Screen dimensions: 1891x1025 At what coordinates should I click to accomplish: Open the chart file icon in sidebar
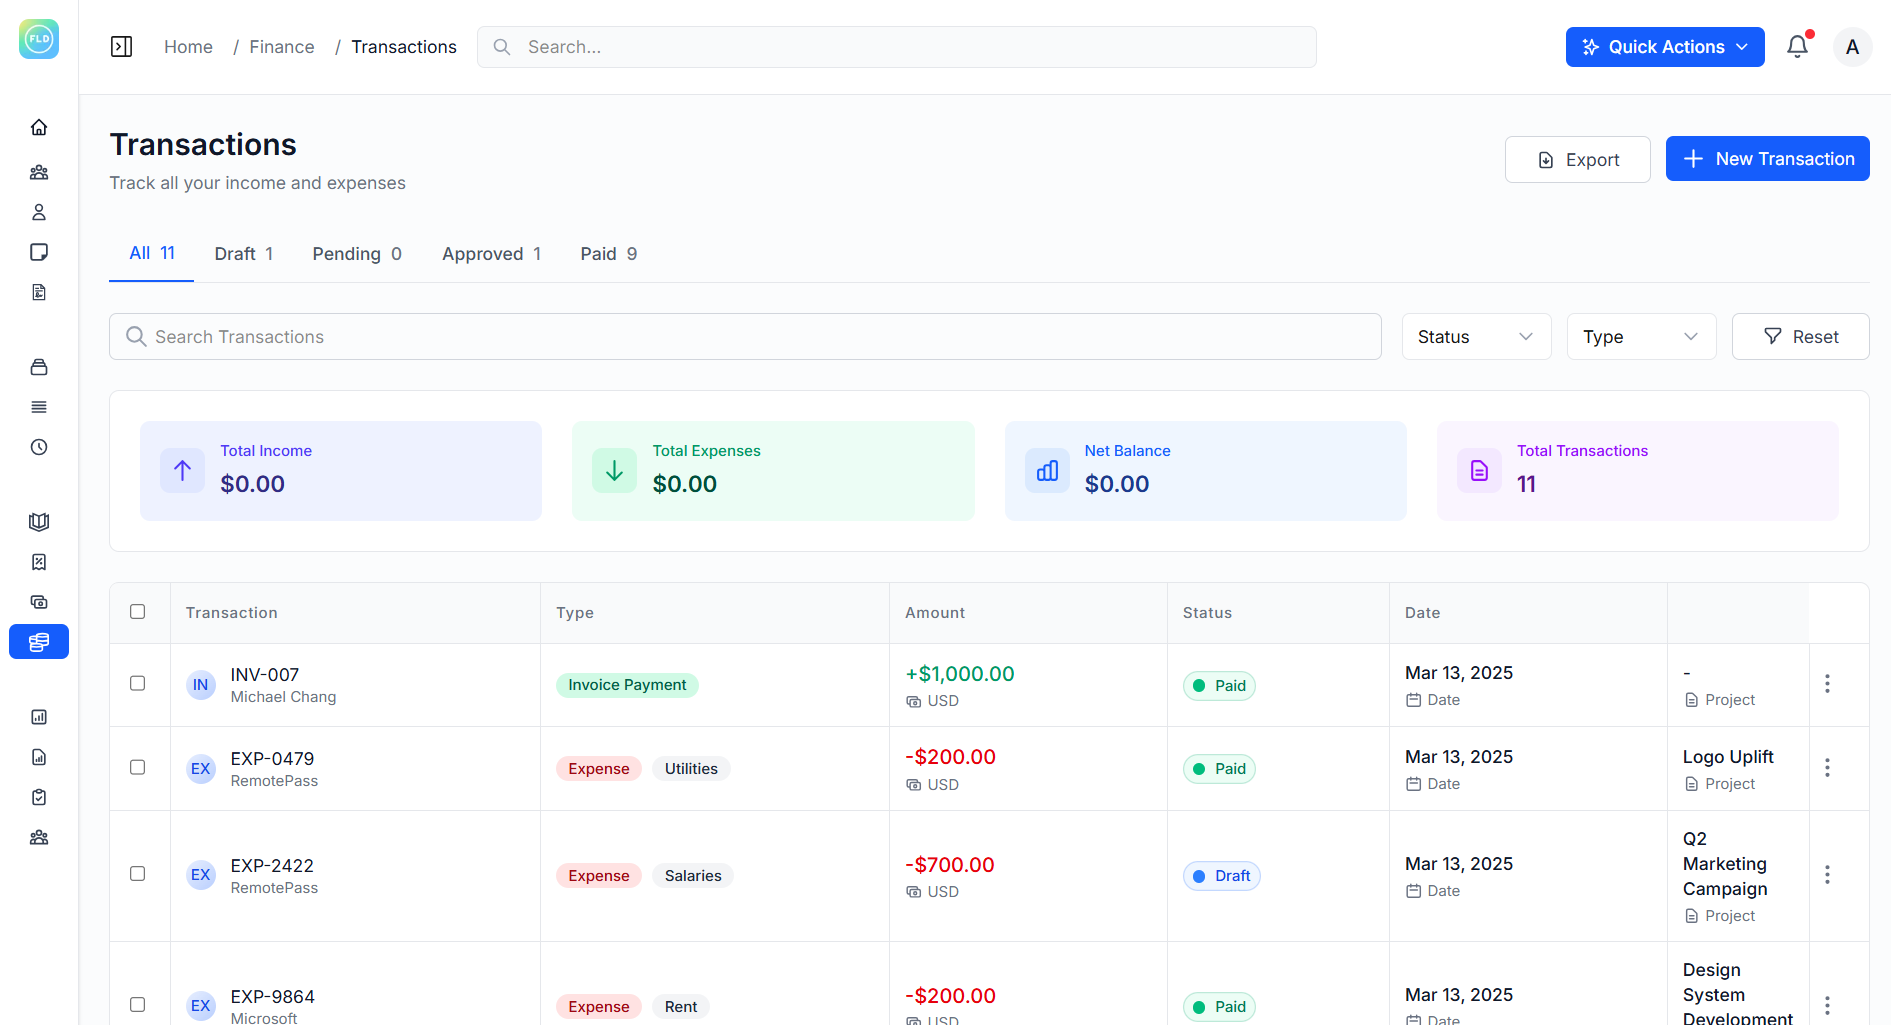click(39, 757)
